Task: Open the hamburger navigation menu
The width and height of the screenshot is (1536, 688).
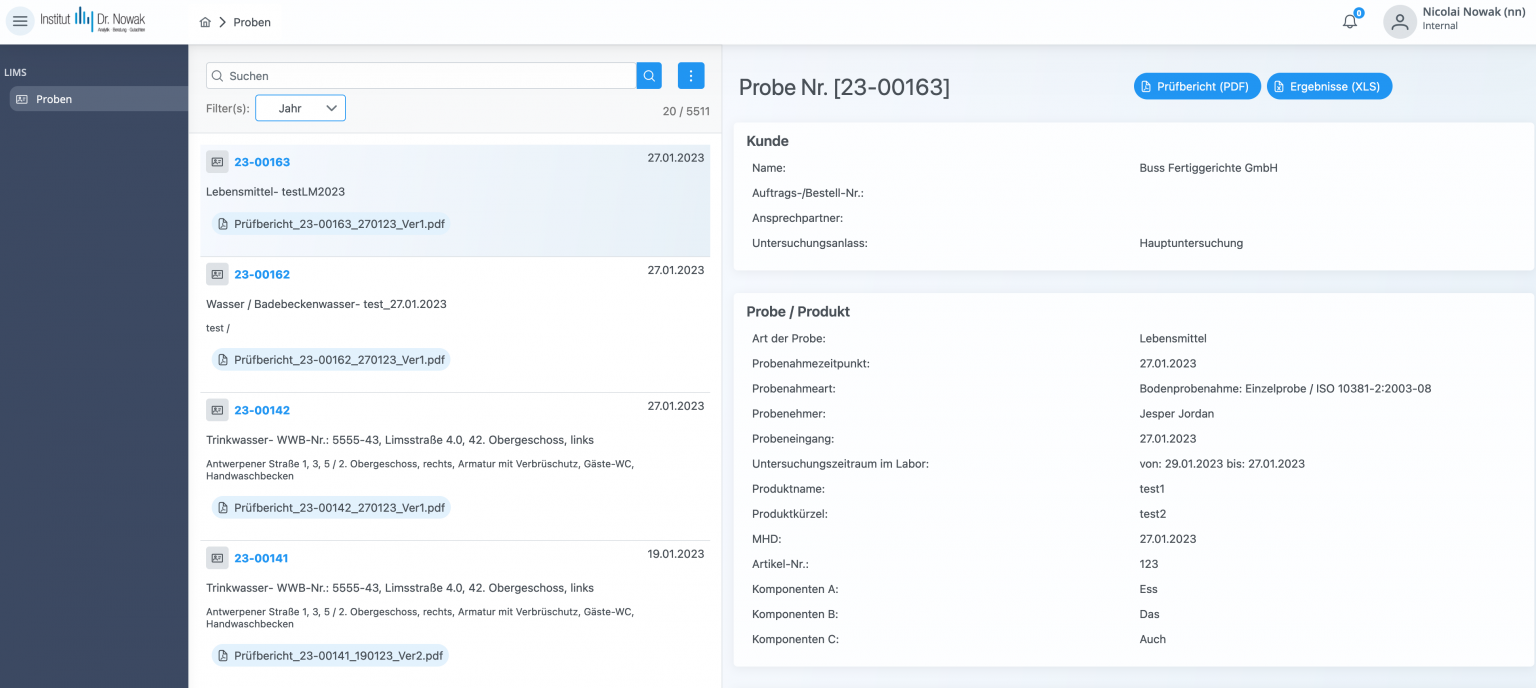Action: [20, 21]
